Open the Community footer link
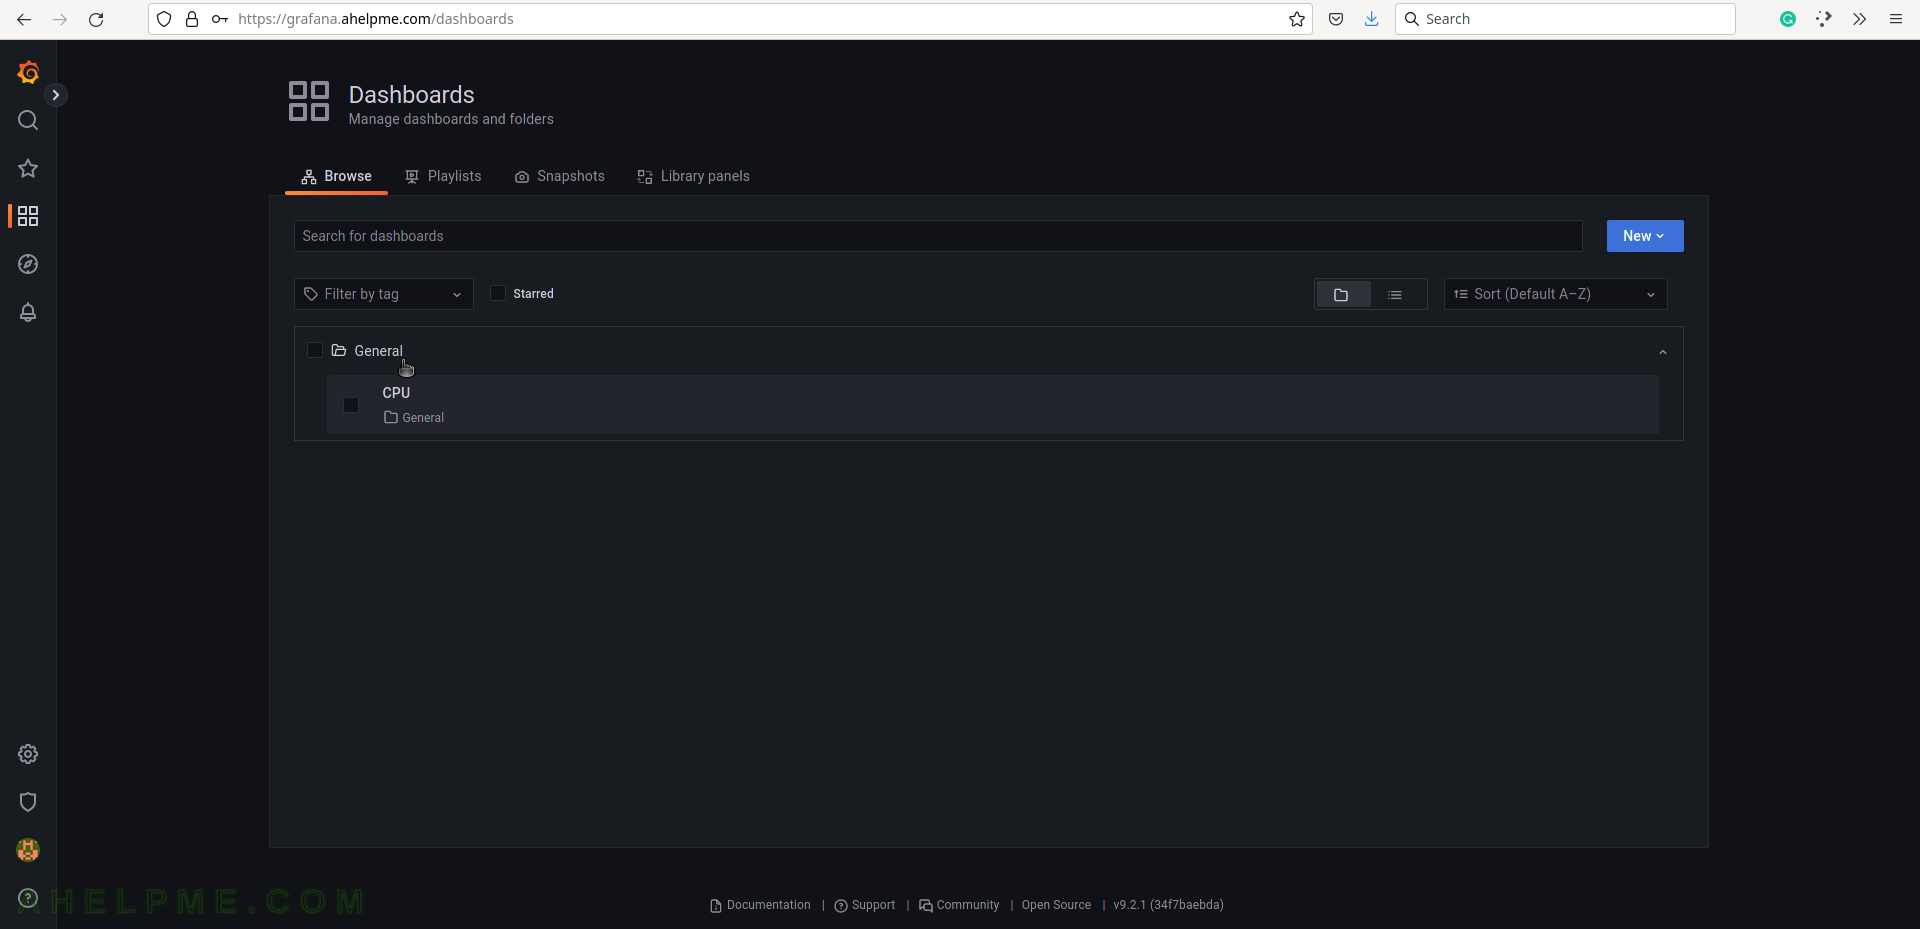Viewport: 1920px width, 929px height. (x=959, y=905)
